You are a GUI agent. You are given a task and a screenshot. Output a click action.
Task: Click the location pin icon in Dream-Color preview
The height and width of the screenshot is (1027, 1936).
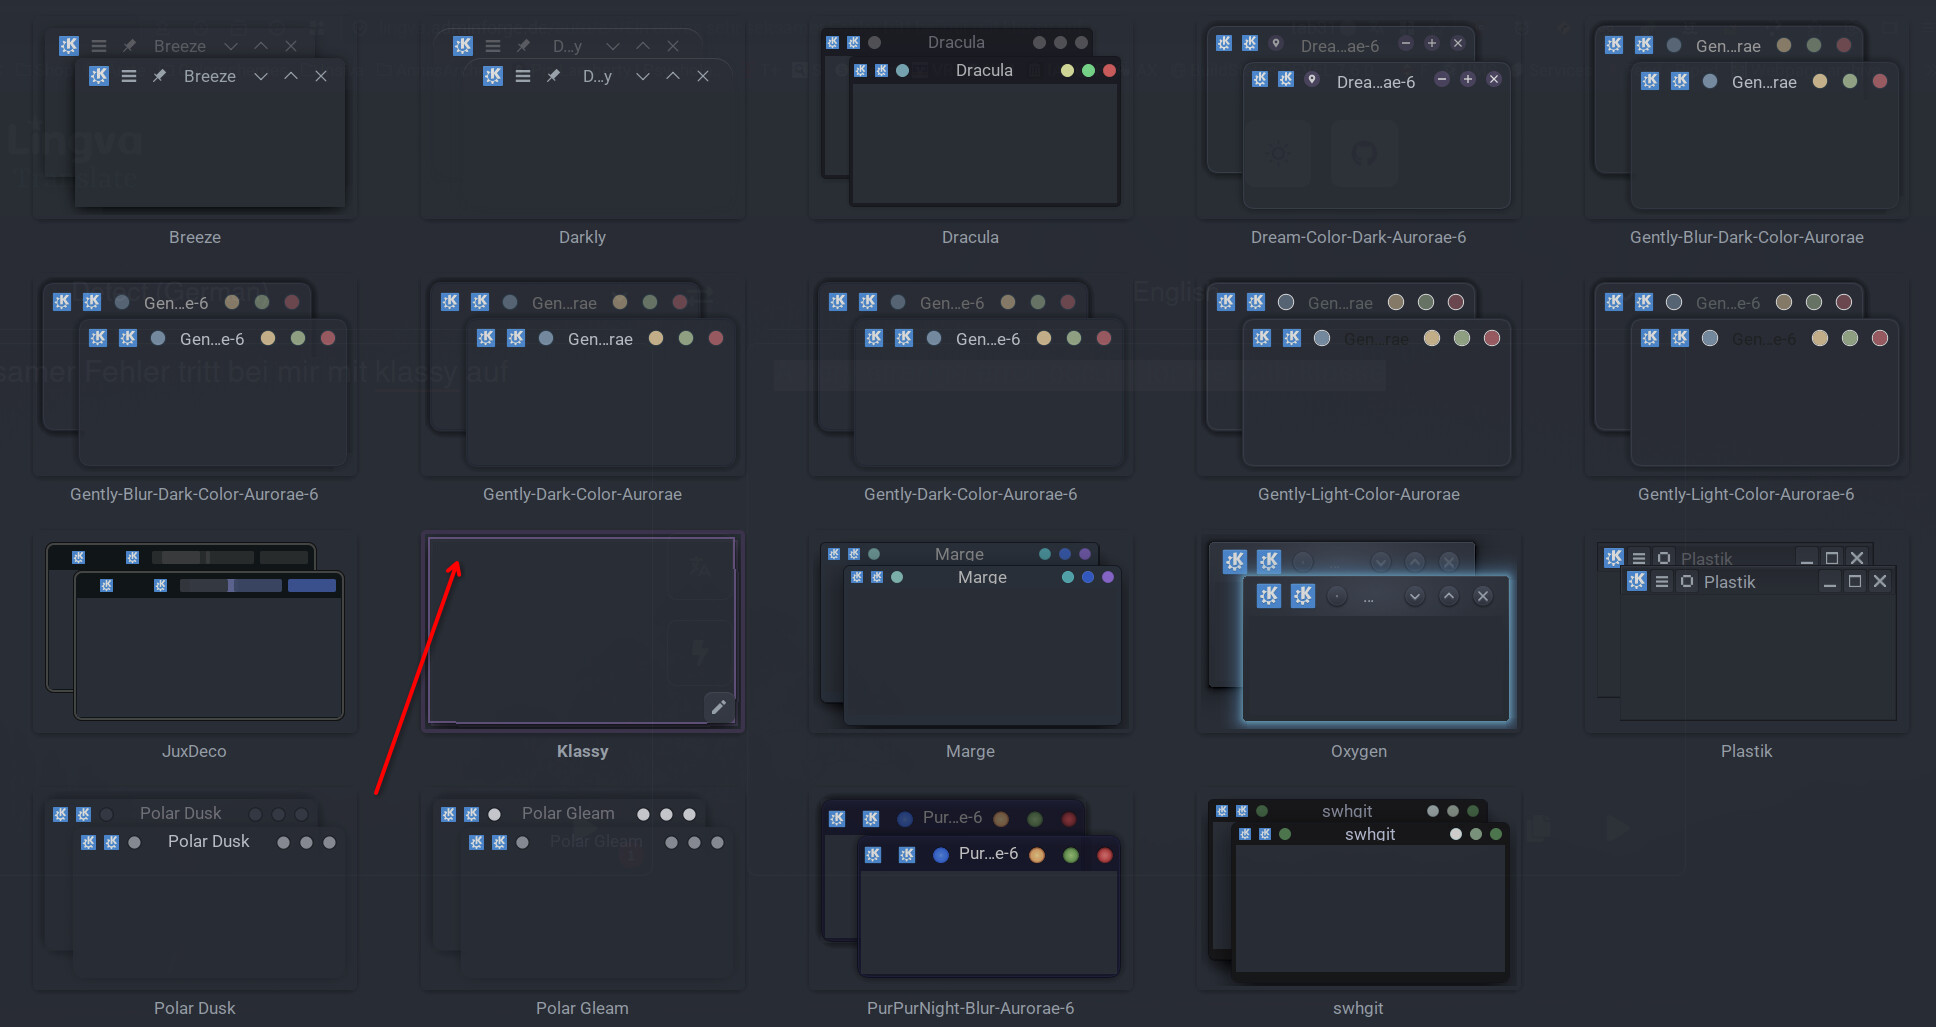click(1312, 79)
